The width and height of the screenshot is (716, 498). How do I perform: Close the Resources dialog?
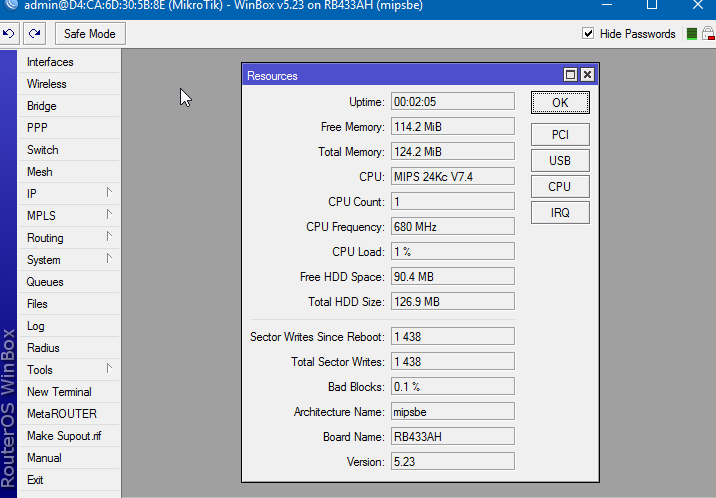coord(588,74)
